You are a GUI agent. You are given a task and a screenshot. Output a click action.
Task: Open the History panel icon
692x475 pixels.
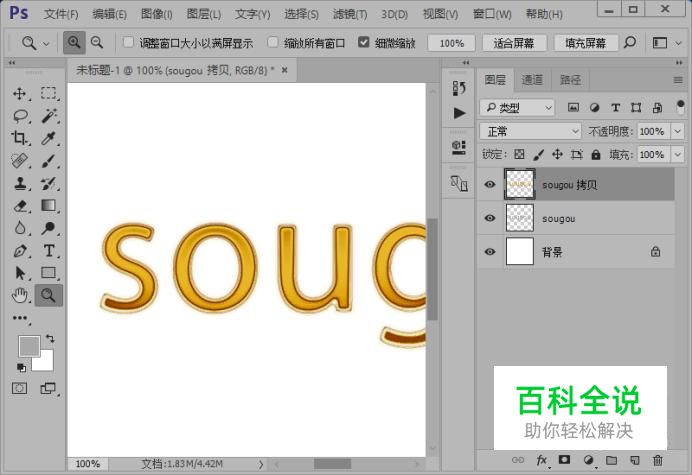459,88
